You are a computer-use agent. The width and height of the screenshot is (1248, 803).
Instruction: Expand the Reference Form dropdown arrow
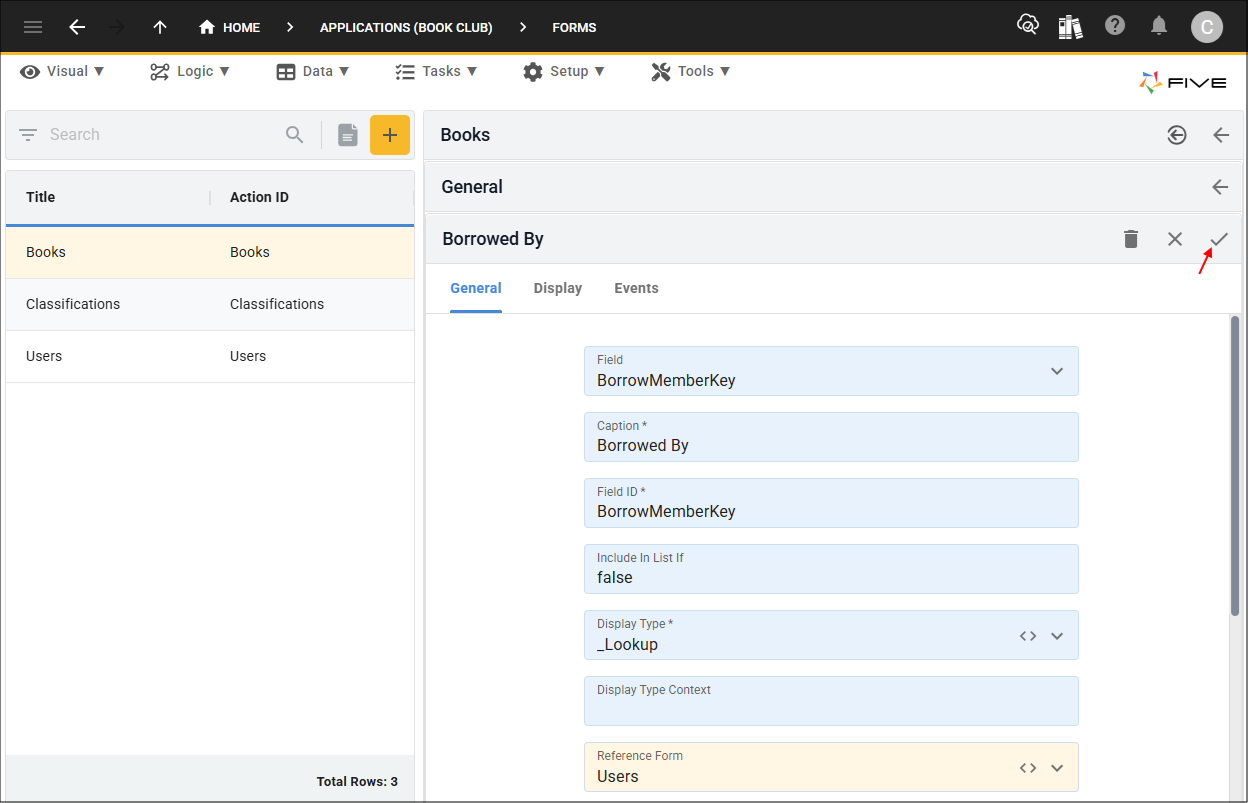pyautogui.click(x=1057, y=768)
